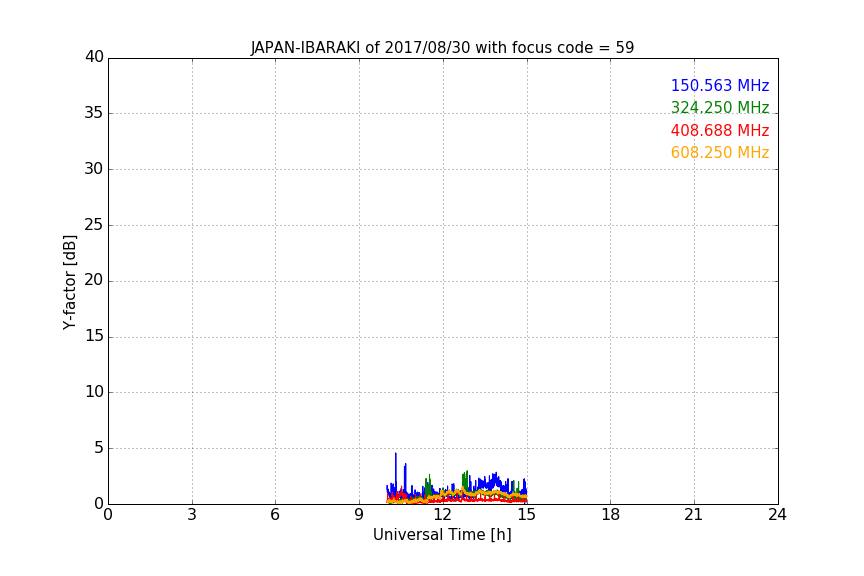The image size is (864, 576).
Task: Click the x-axis tick label 12
Action: click(442, 515)
